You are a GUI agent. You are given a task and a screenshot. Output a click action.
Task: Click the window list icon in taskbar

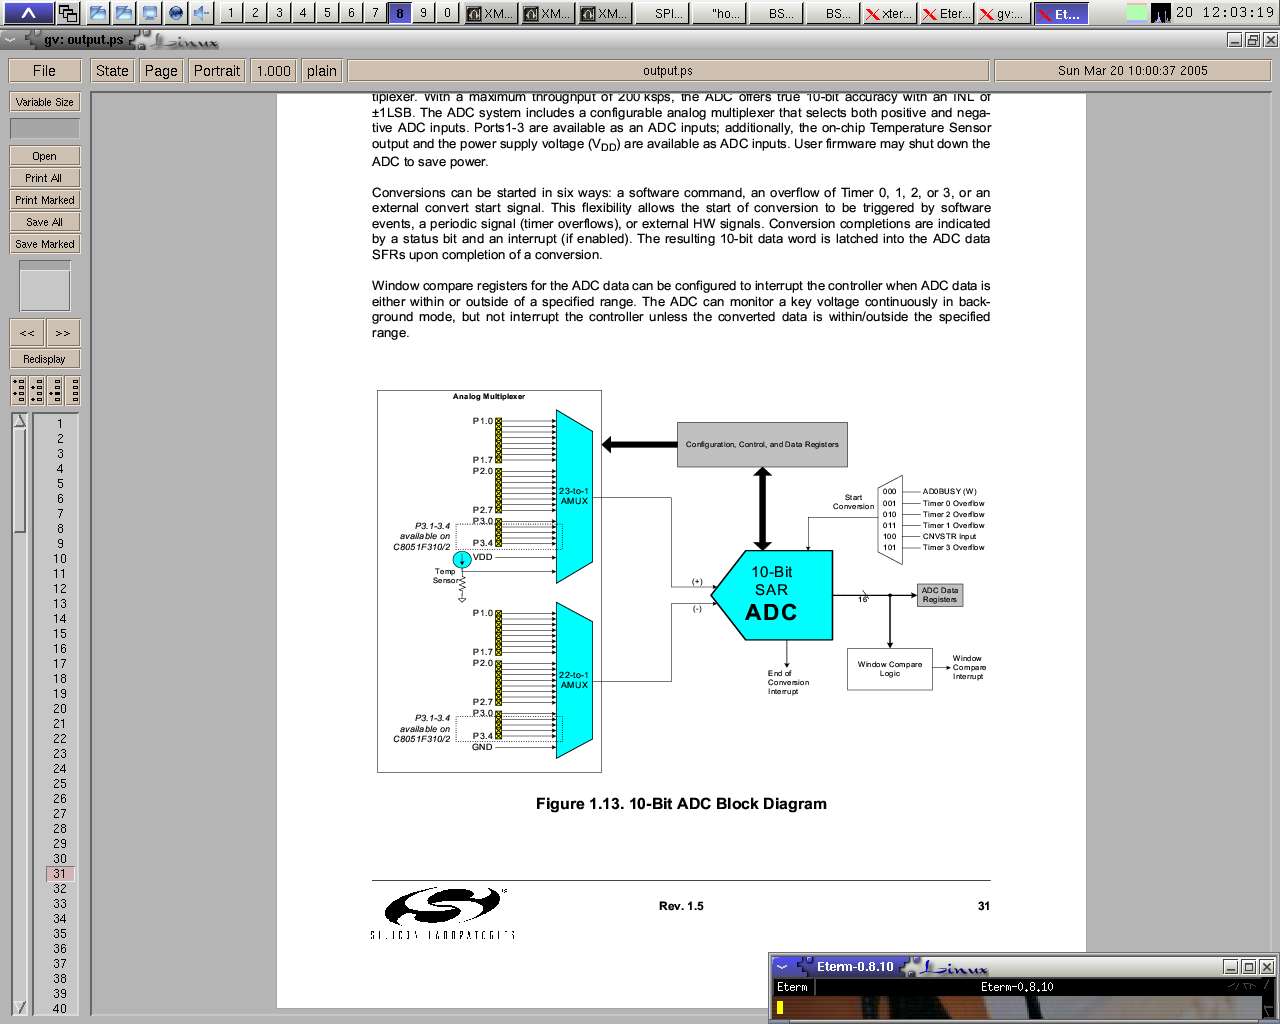coord(68,13)
